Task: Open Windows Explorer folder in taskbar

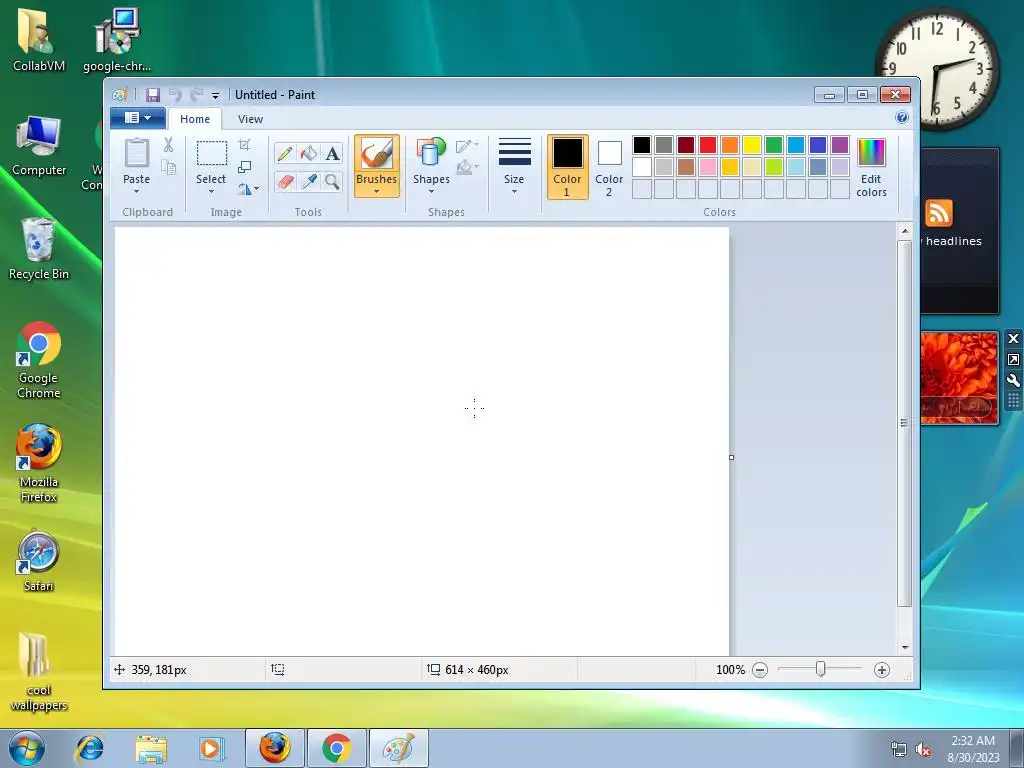Action: point(151,748)
